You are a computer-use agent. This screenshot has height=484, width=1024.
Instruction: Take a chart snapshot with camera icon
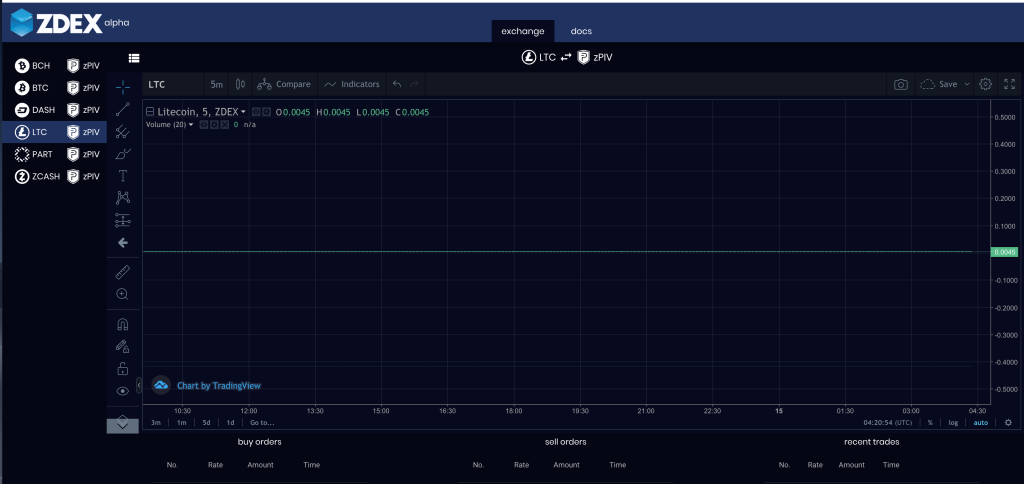click(x=901, y=84)
